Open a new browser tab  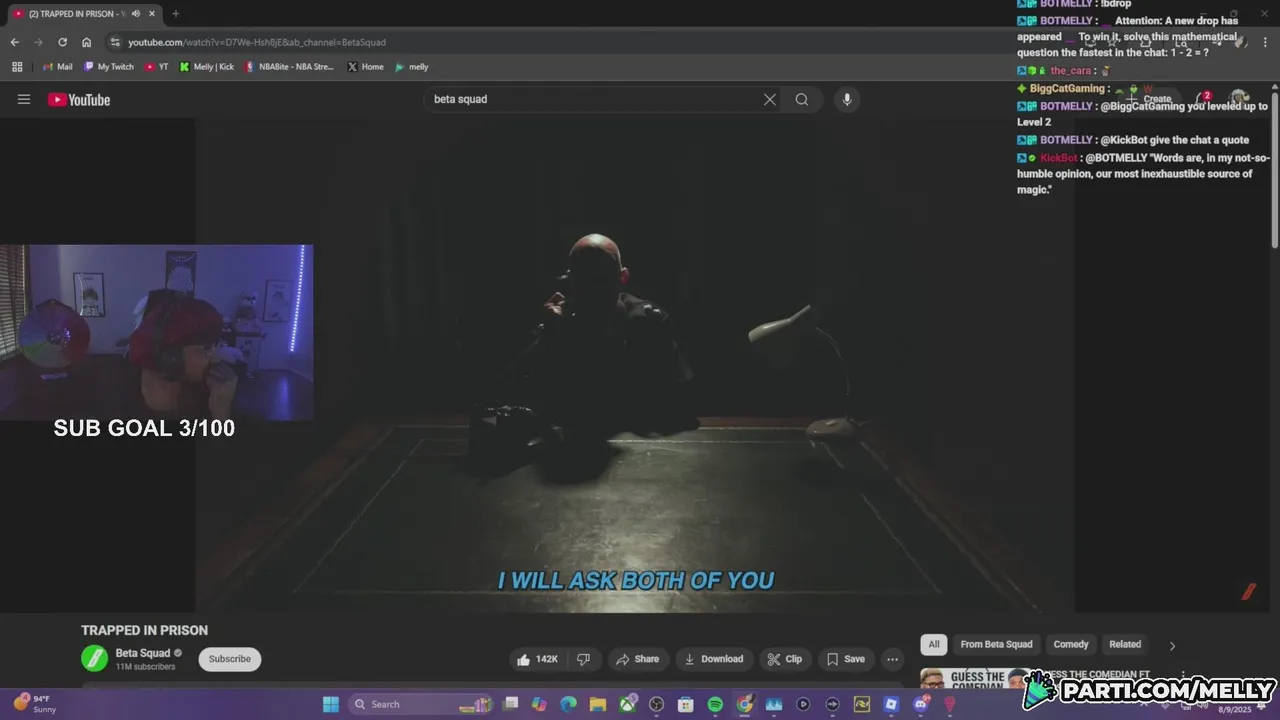(176, 13)
